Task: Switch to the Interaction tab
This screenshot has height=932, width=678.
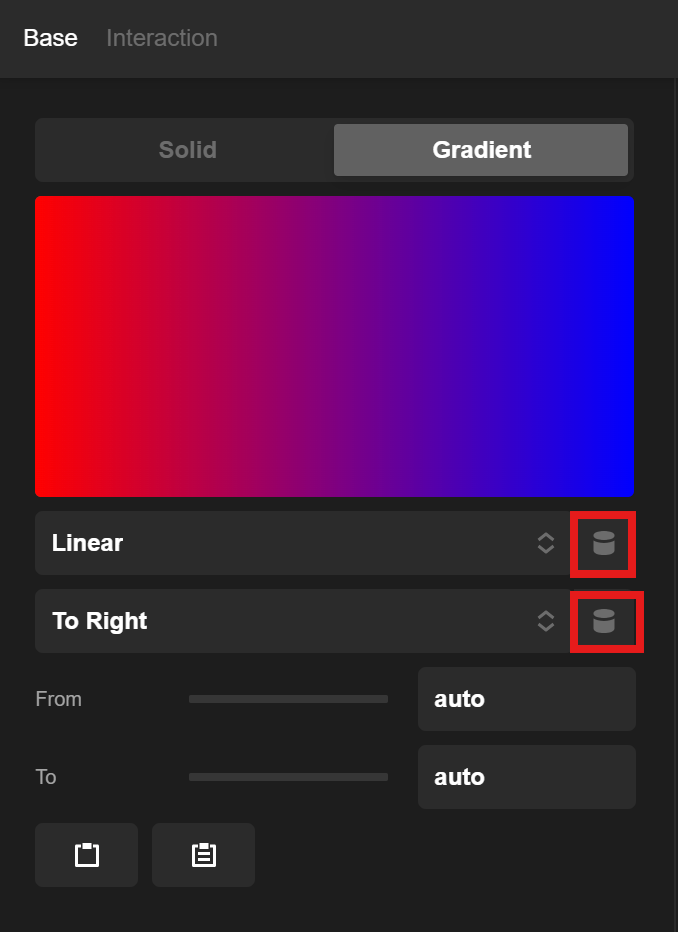Action: [x=162, y=38]
